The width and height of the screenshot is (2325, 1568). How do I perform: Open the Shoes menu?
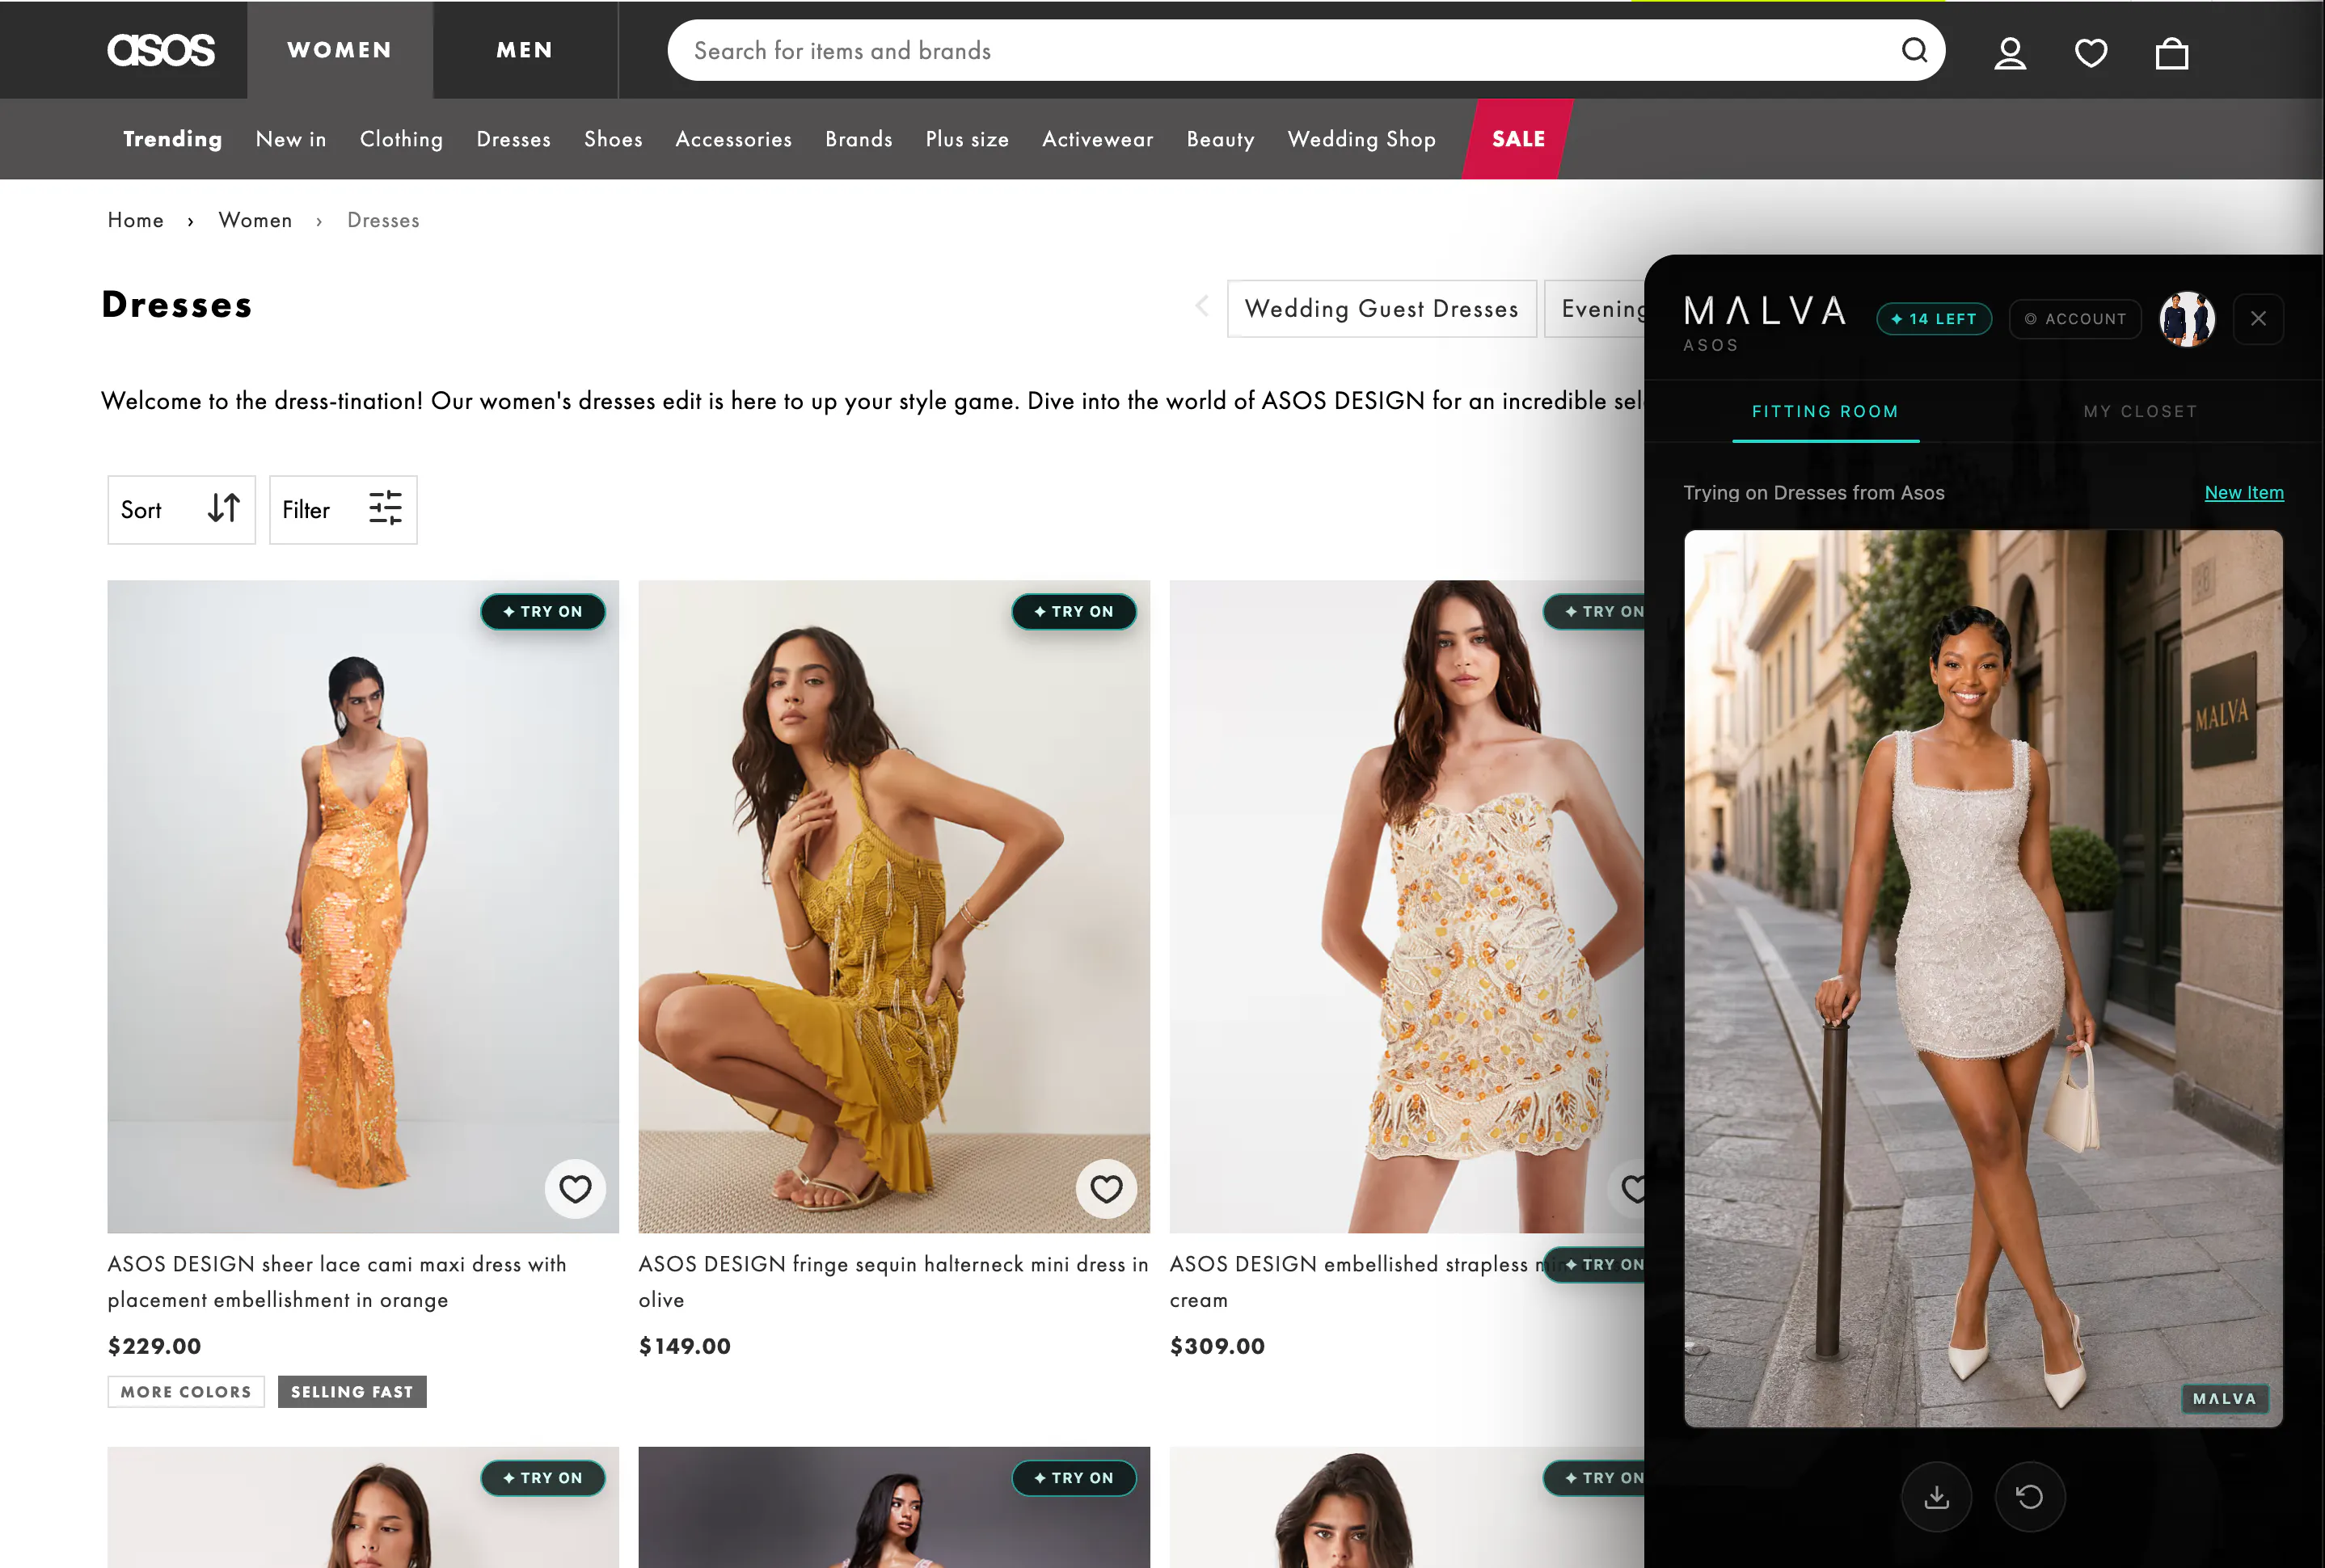click(x=613, y=139)
